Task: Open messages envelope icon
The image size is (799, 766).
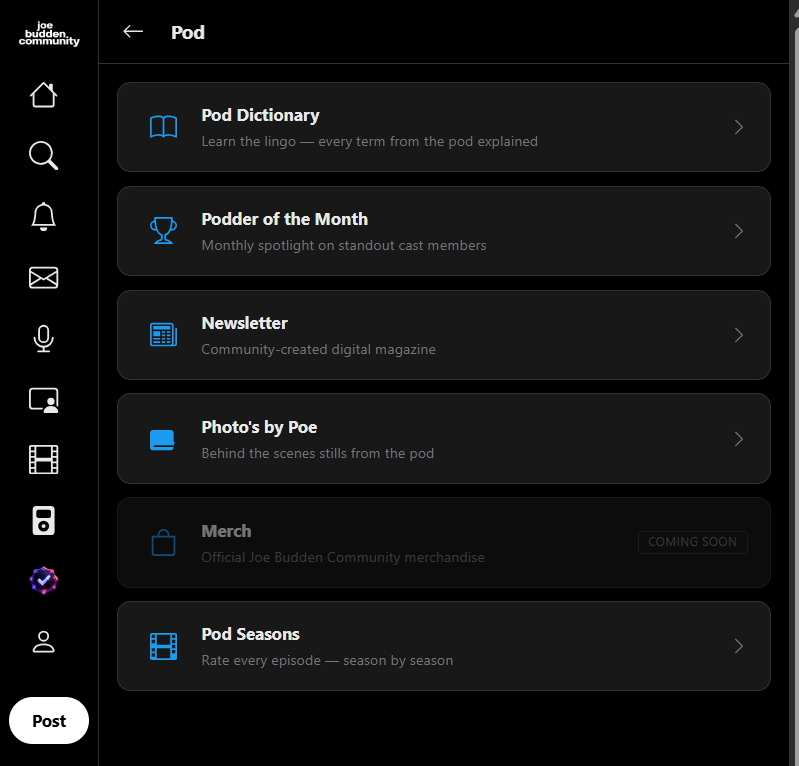Action: pyautogui.click(x=43, y=278)
